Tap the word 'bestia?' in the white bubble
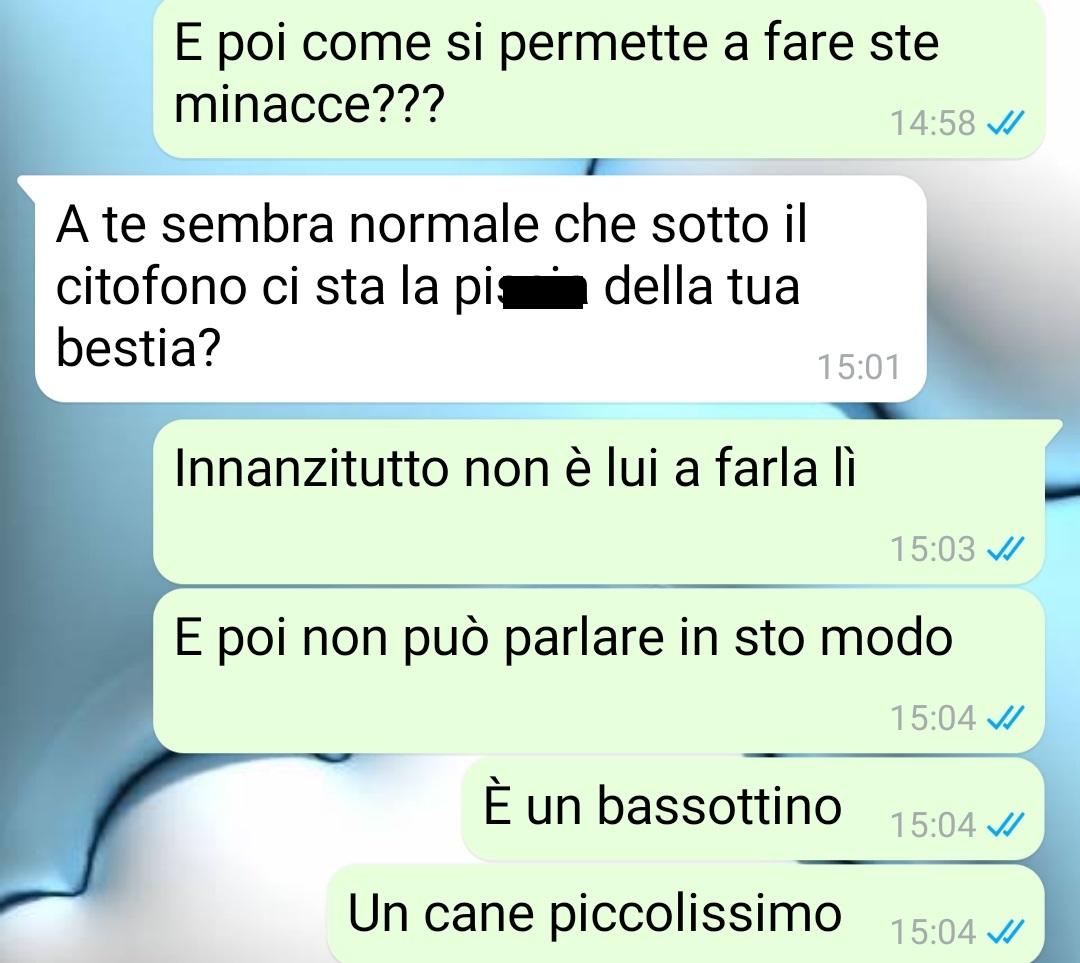Screen dimensions: 1080x963 tap(138, 346)
